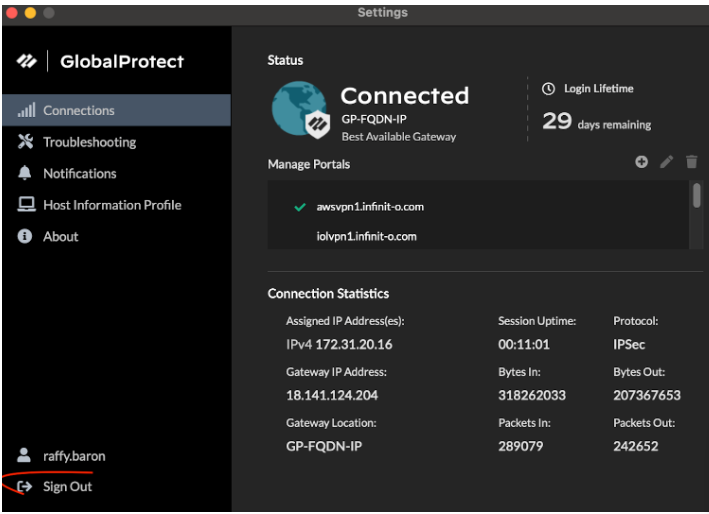
Task: Go to the Notifications section
Action: pos(117,173)
